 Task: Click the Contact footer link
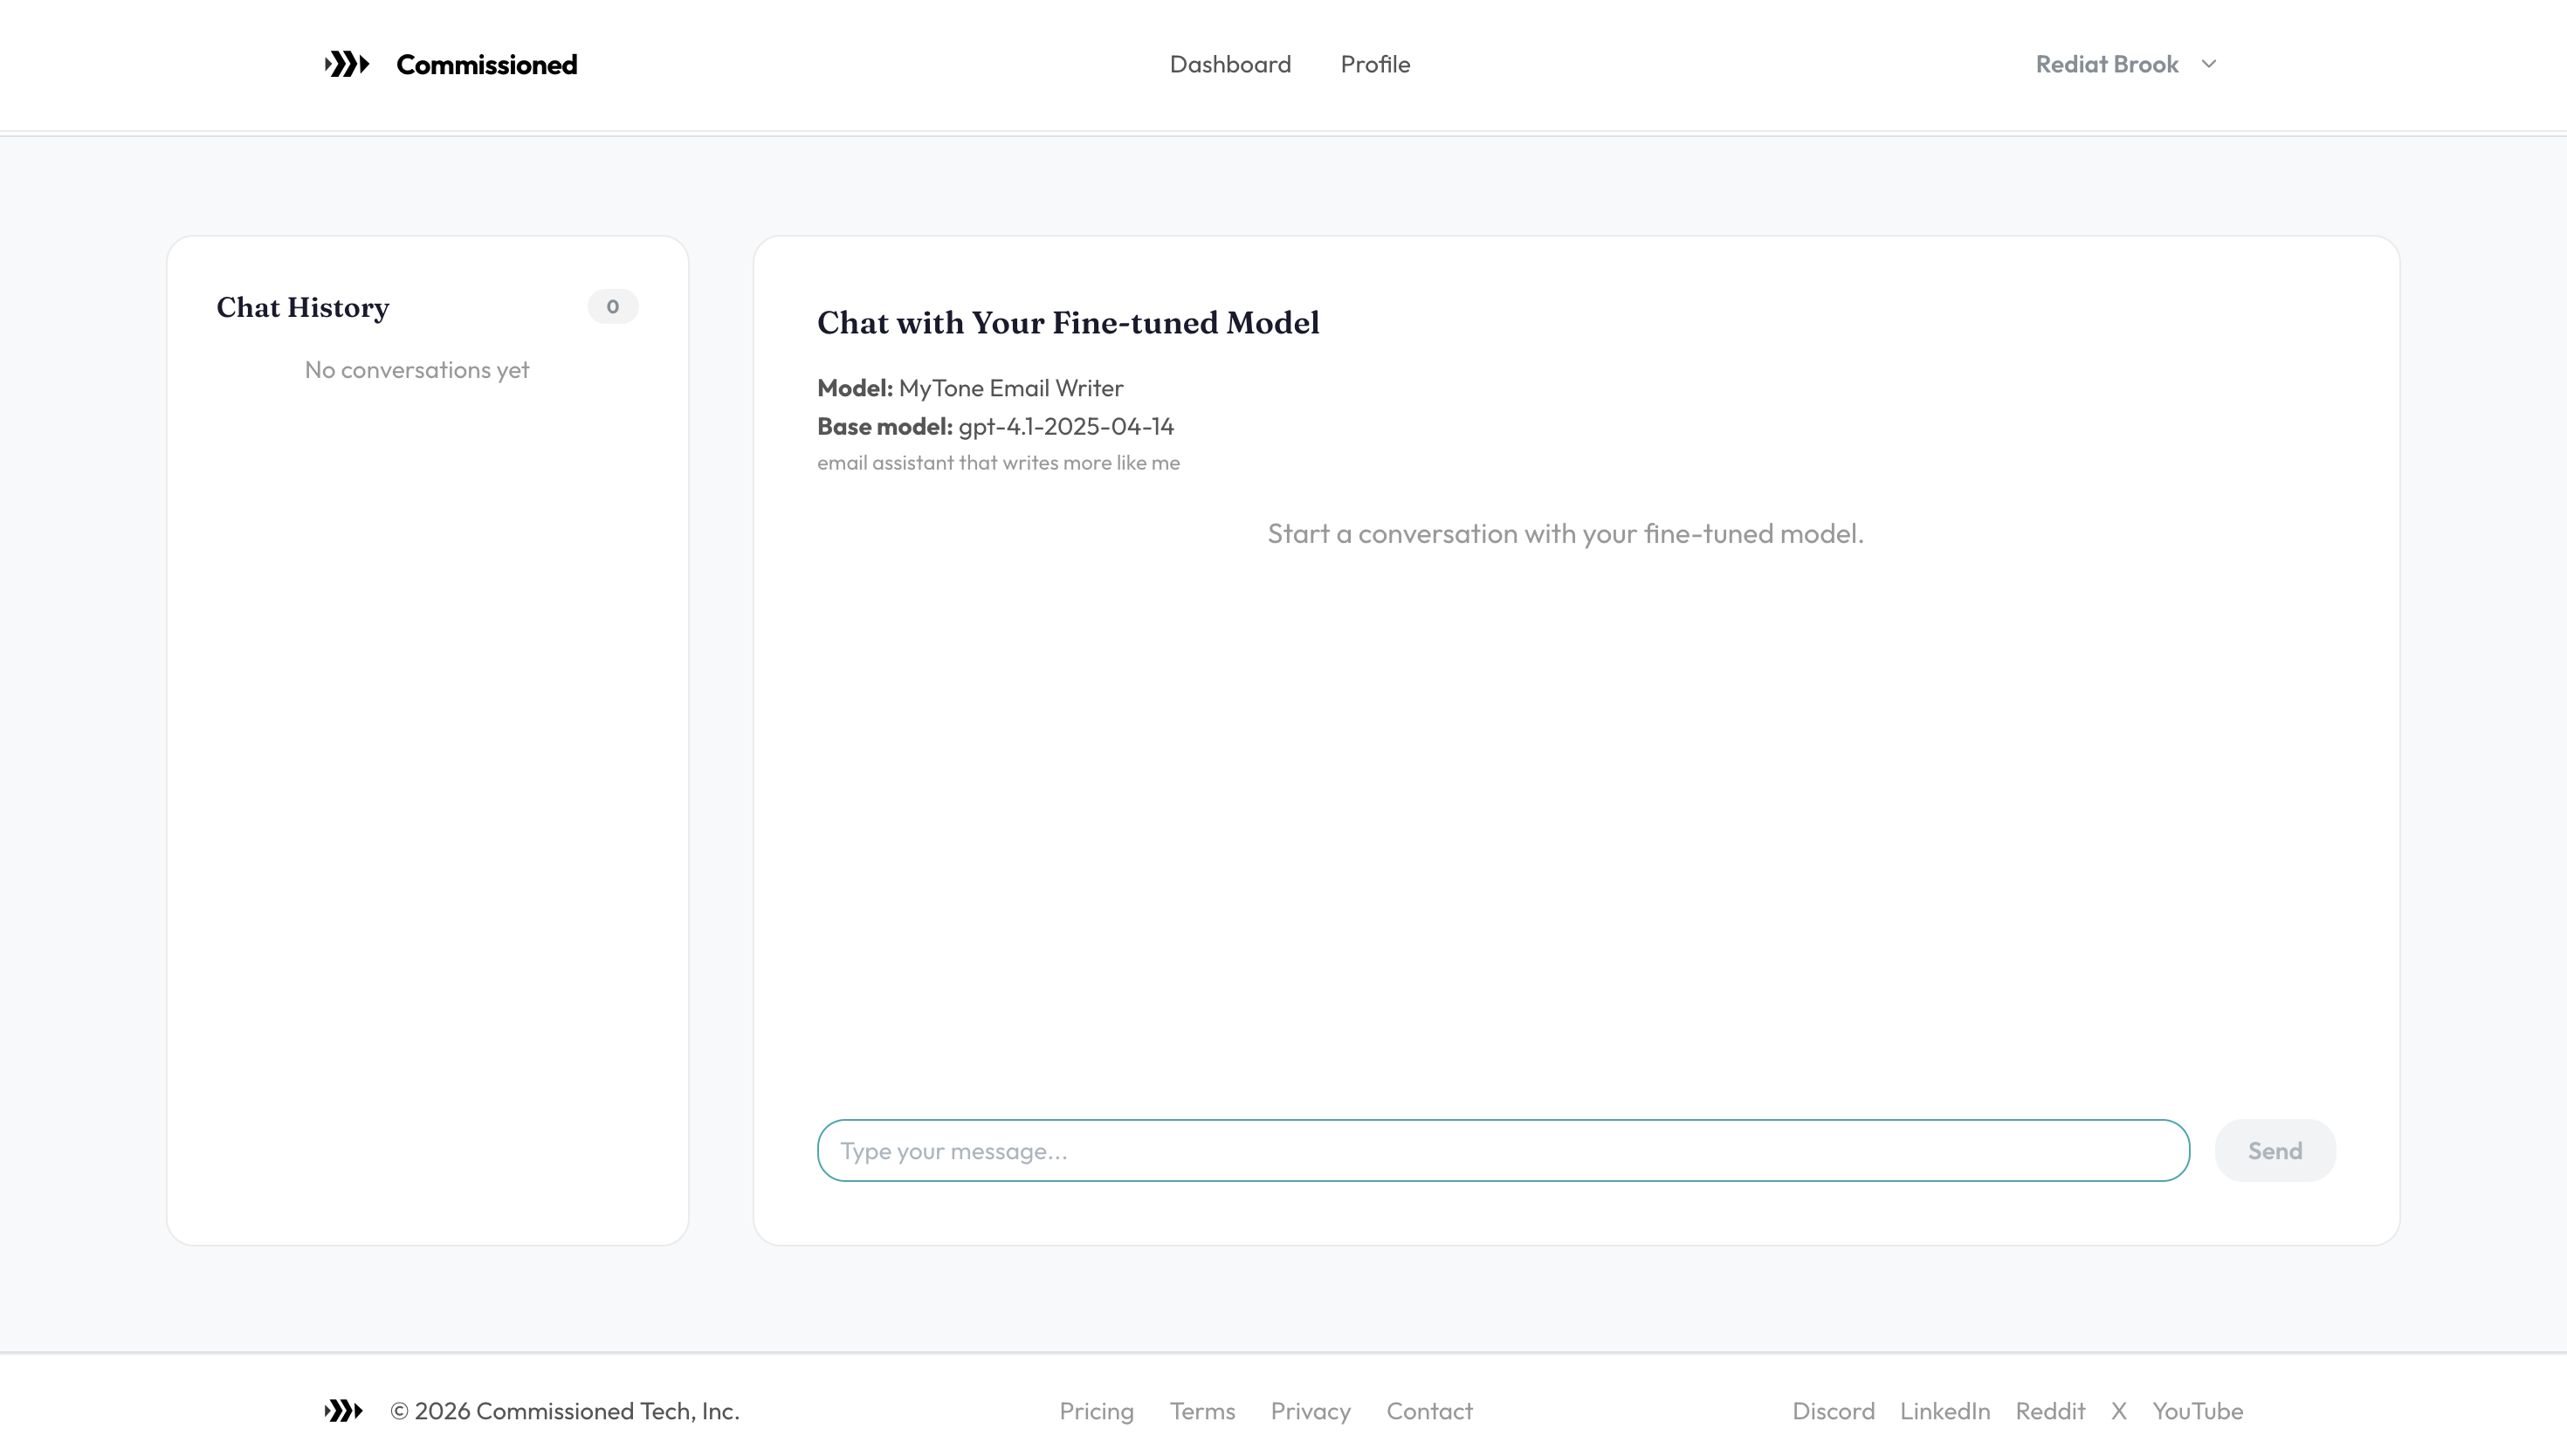(x=1429, y=1410)
